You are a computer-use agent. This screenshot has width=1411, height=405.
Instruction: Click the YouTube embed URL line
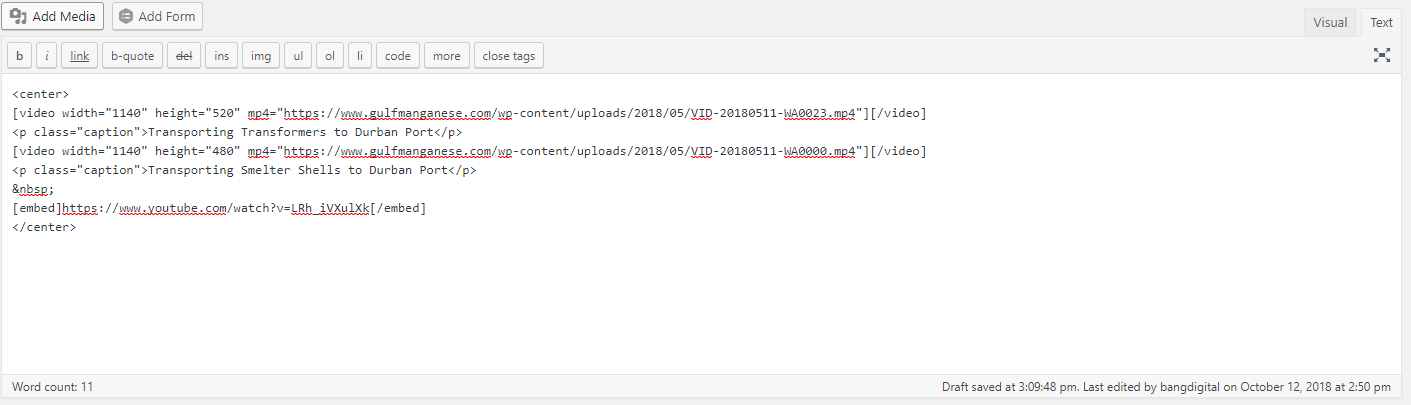(219, 208)
